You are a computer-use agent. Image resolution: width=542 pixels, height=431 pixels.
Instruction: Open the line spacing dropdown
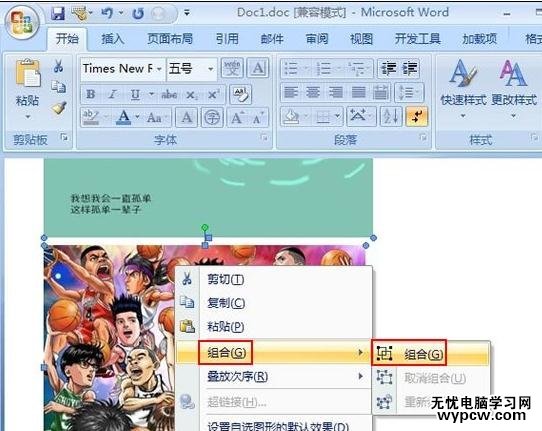[x=409, y=92]
